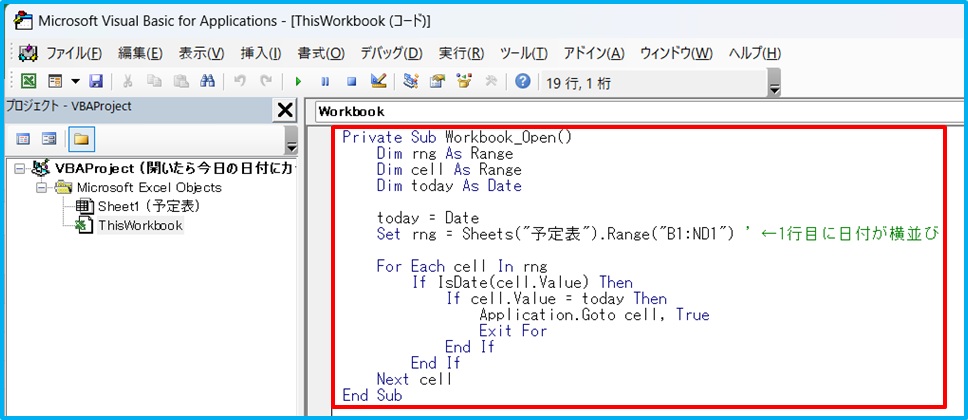Toggle Design Mode icon

[x=378, y=82]
